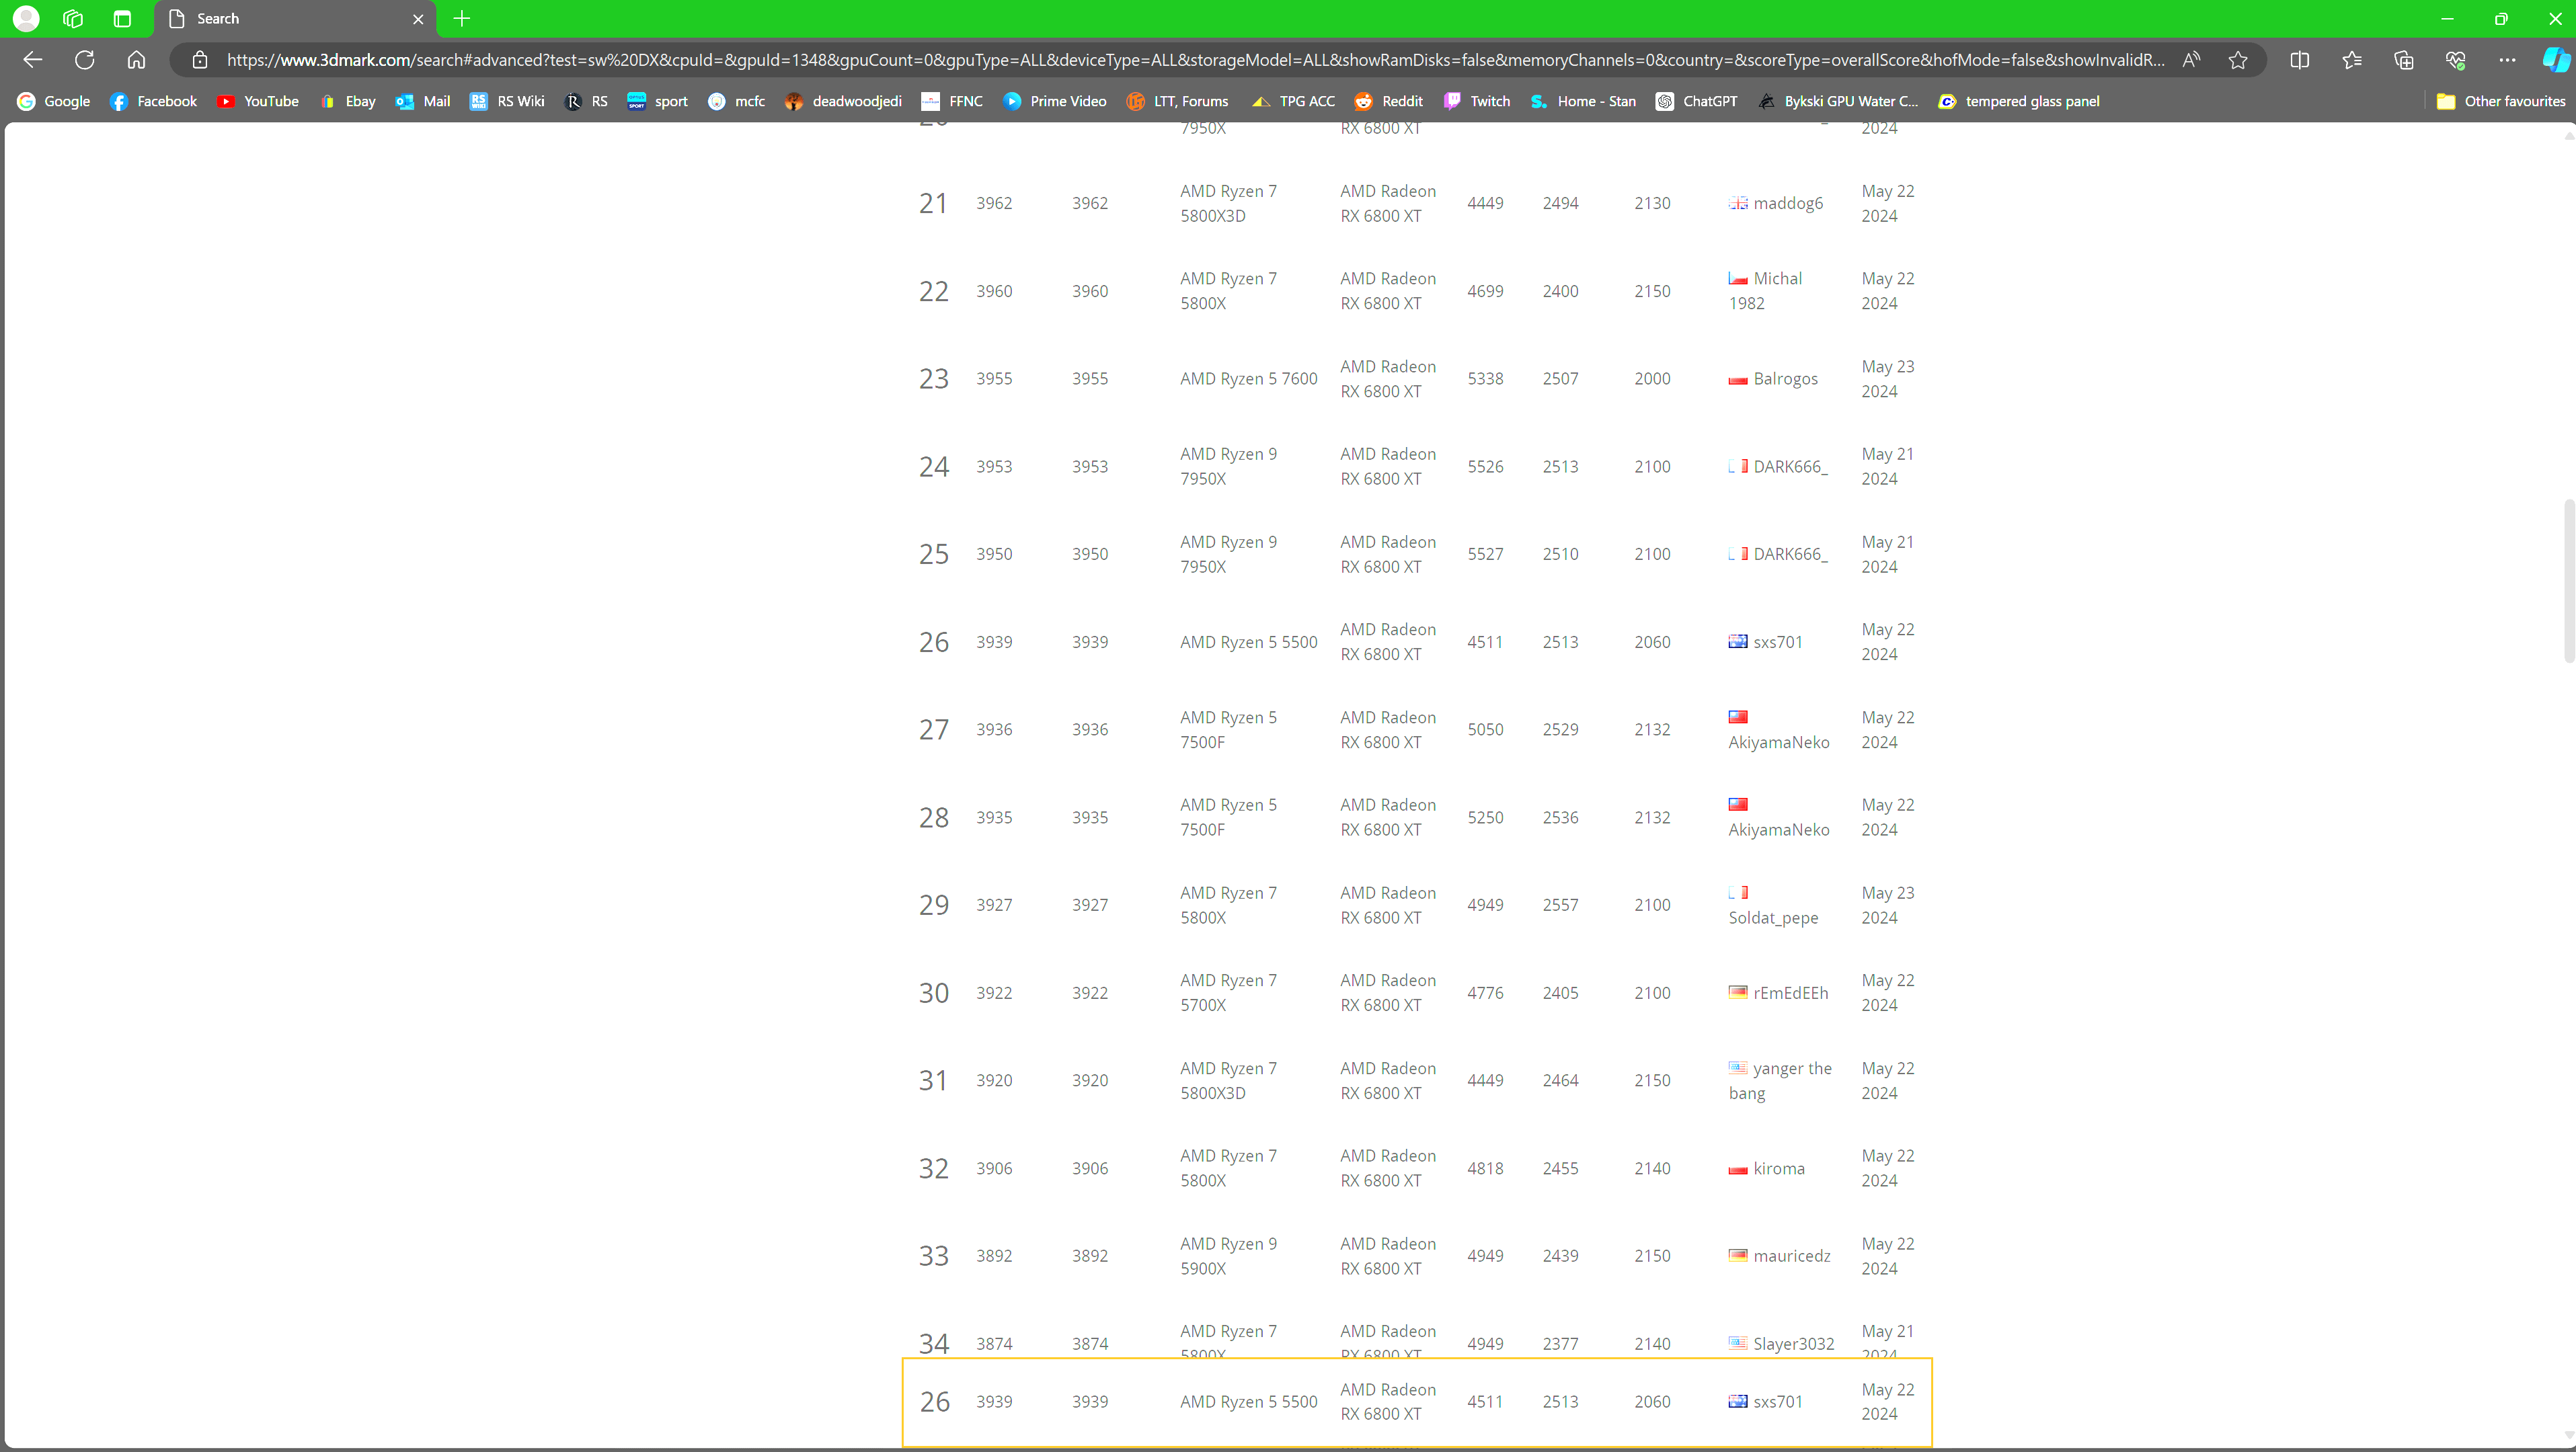Open the deadwoodjedi bookmark
The image size is (2576, 1452).
point(844,101)
